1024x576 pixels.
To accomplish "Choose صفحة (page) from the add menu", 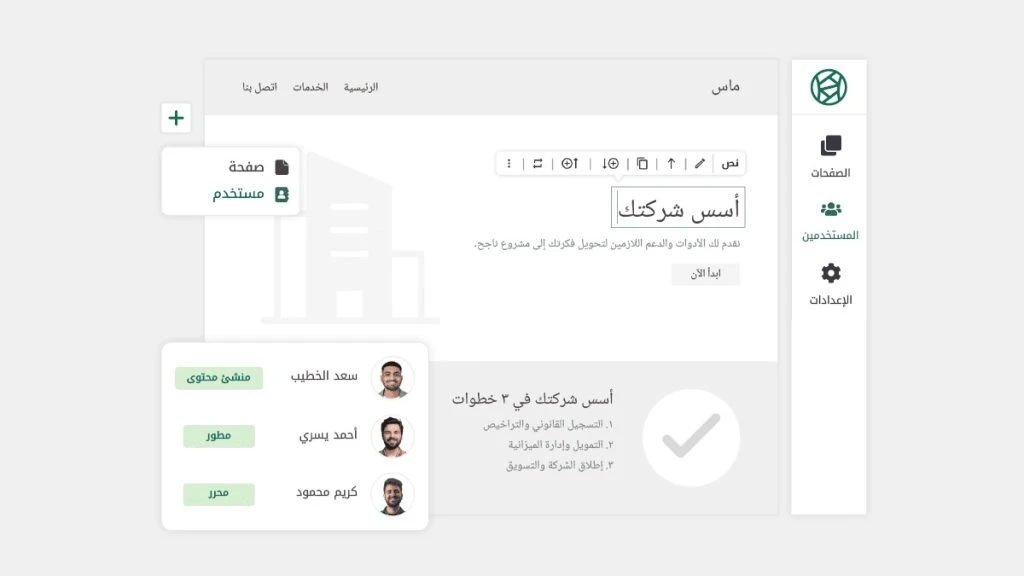I will click(259, 167).
